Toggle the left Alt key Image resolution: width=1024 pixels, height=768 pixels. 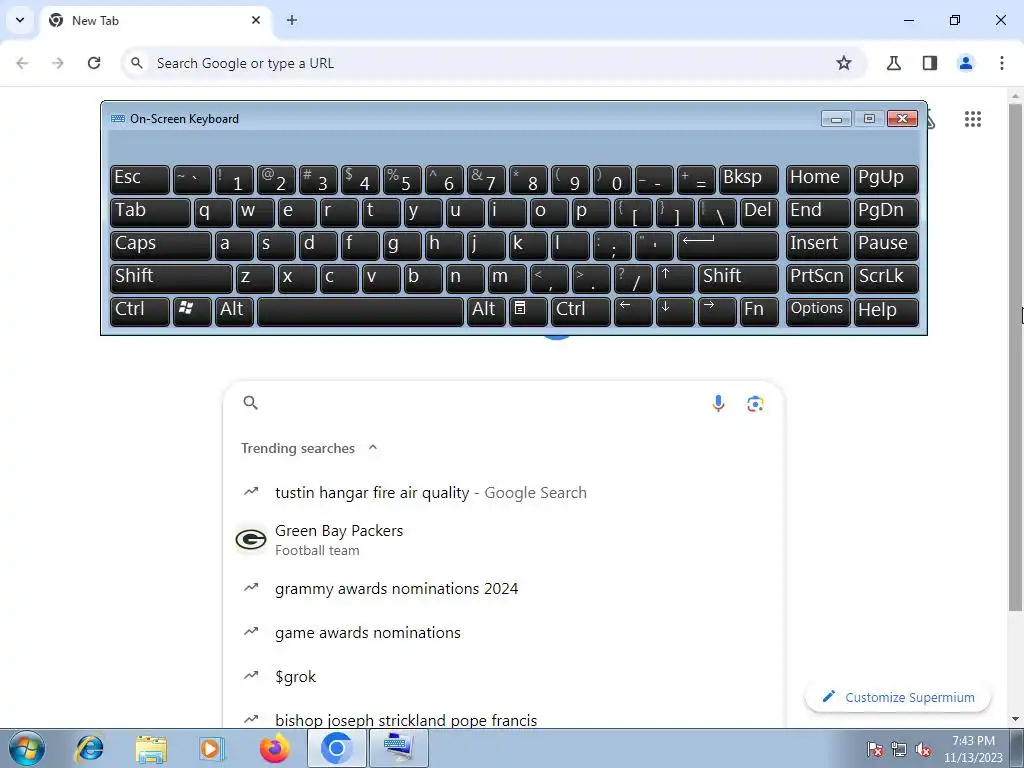234,310
